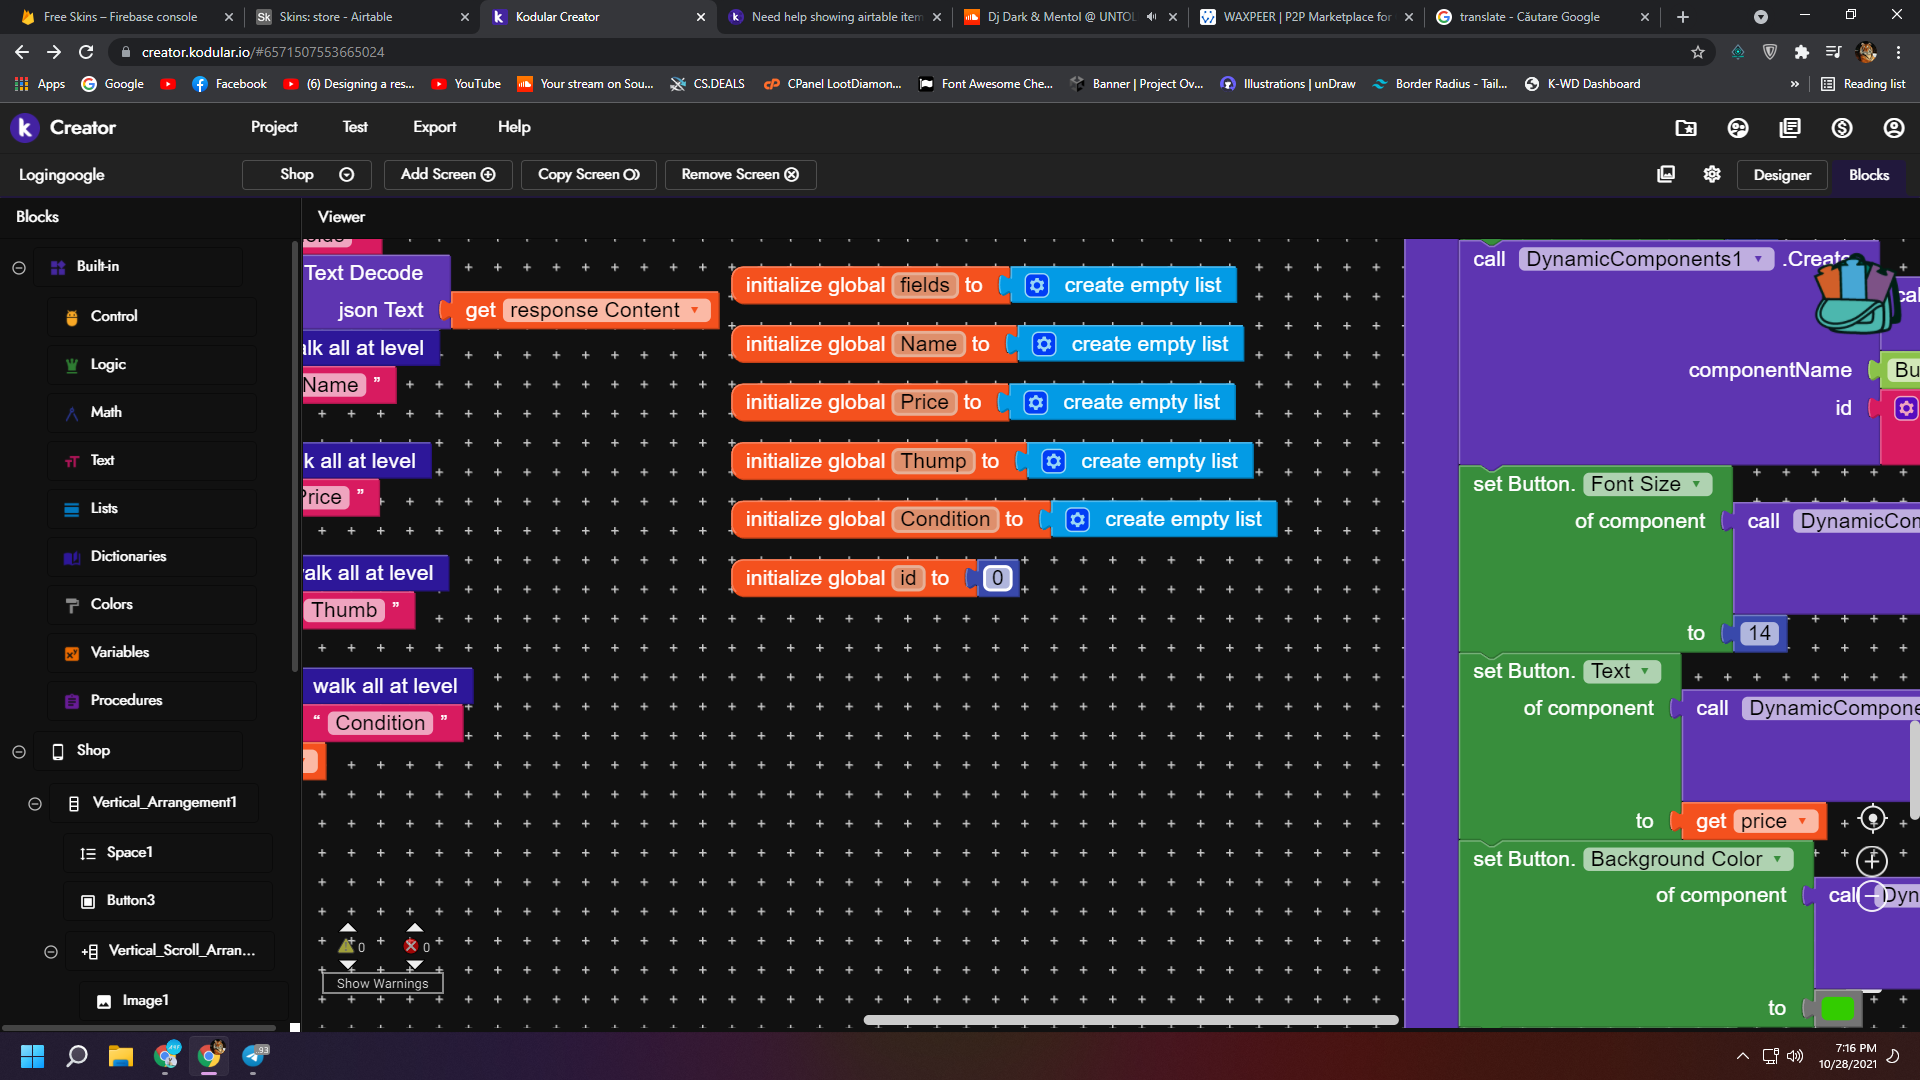Open the settings gear in the screen toolbar
Viewport: 1920px width, 1080px height.
1712,174
